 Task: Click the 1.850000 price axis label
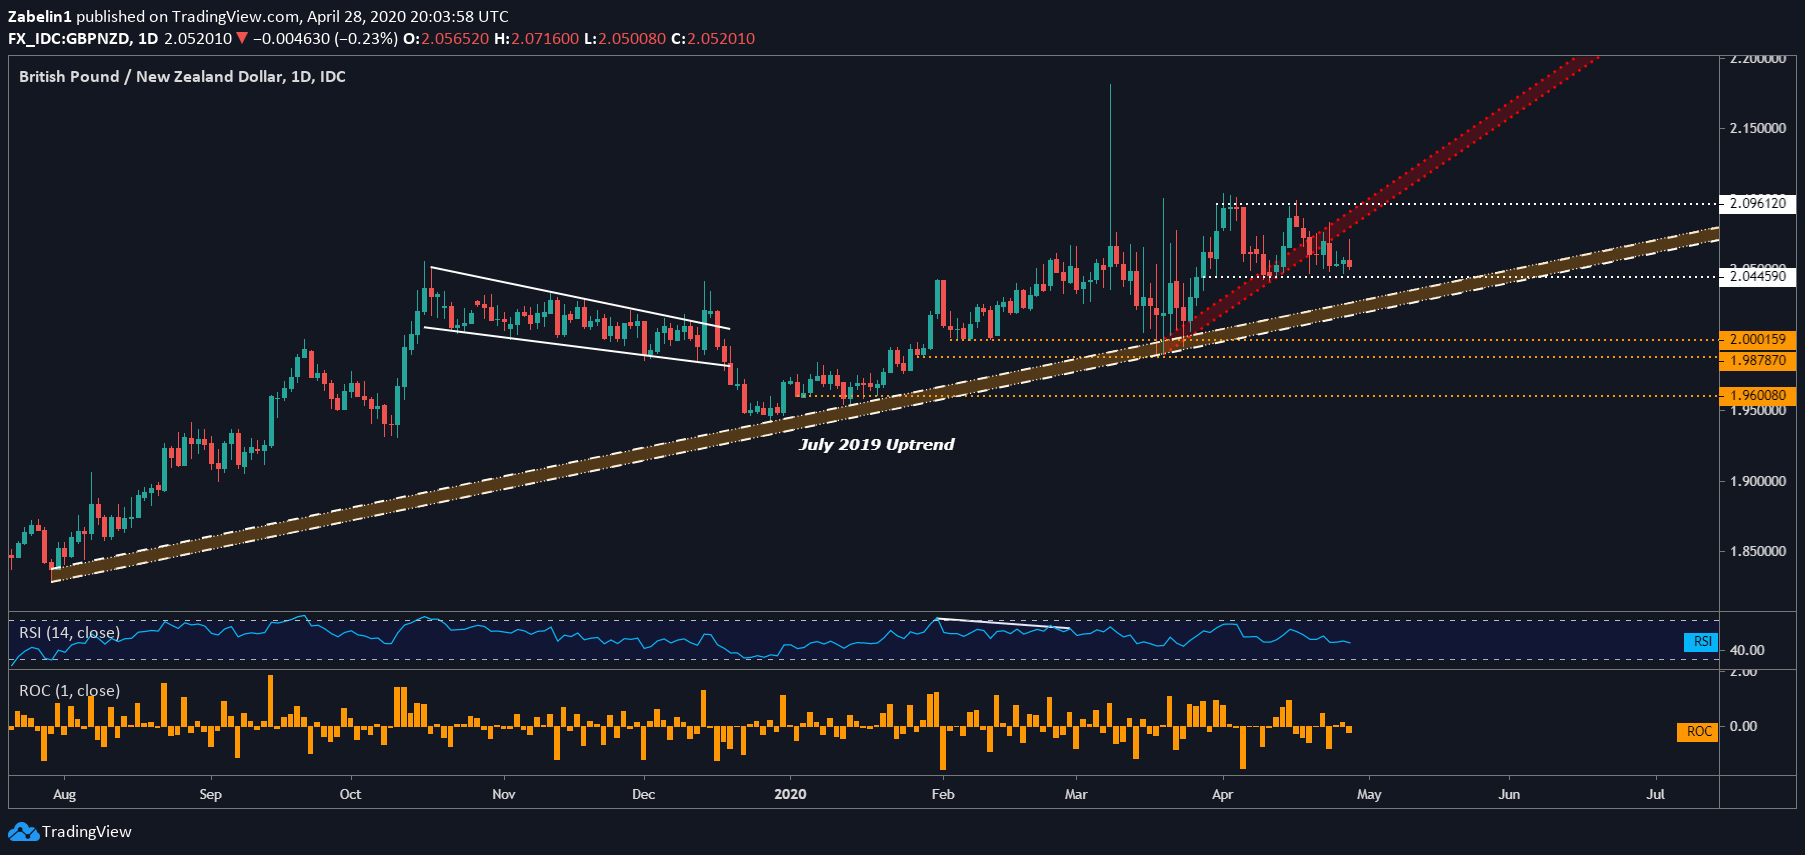(1759, 552)
